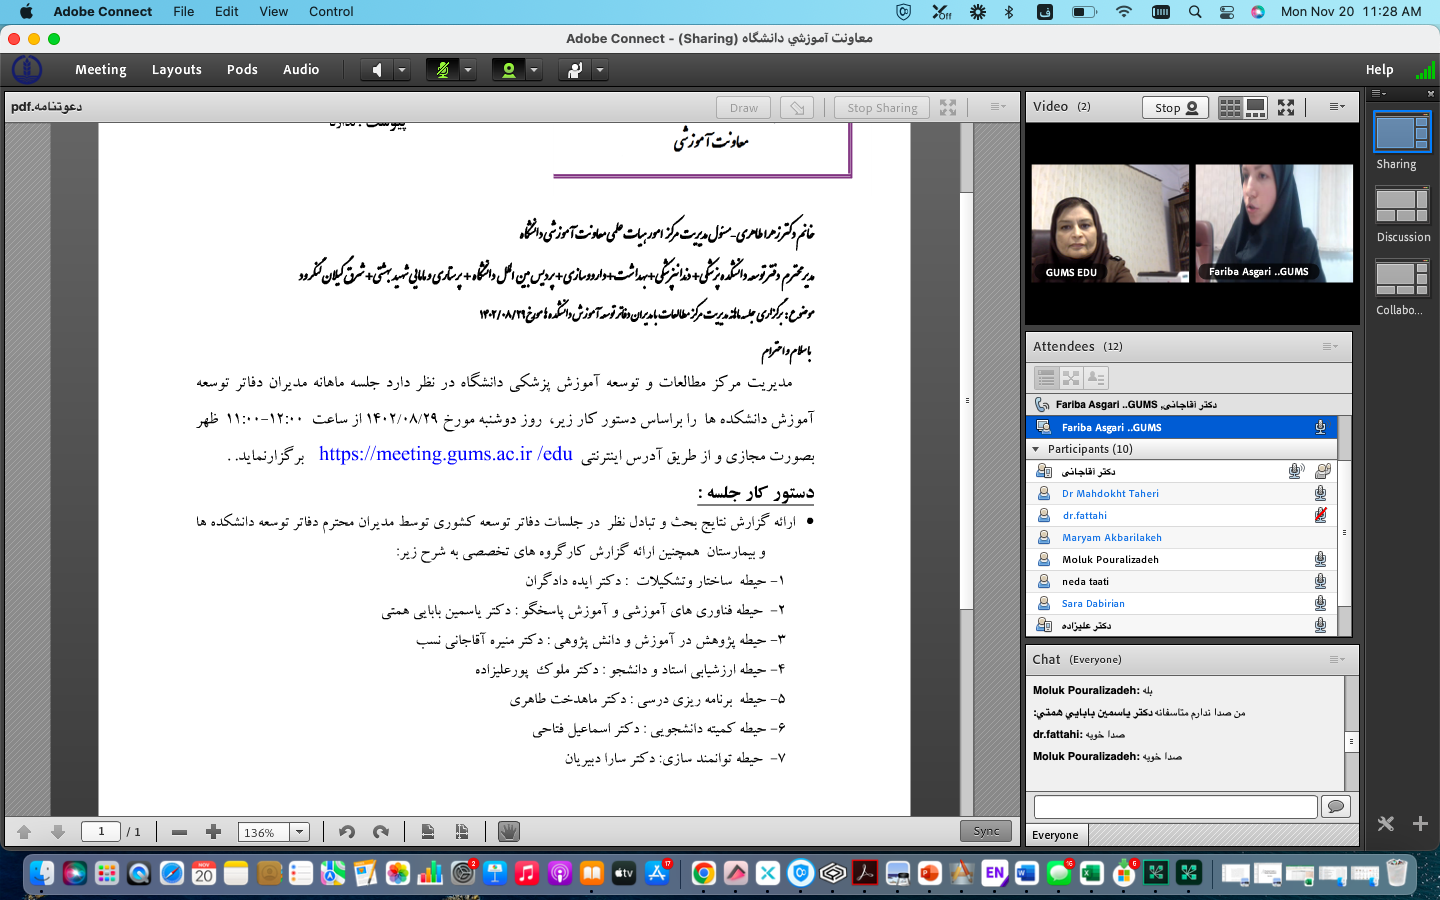The width and height of the screenshot is (1440, 900).
Task: Zoom in with the plus icon
Action: tap(213, 832)
